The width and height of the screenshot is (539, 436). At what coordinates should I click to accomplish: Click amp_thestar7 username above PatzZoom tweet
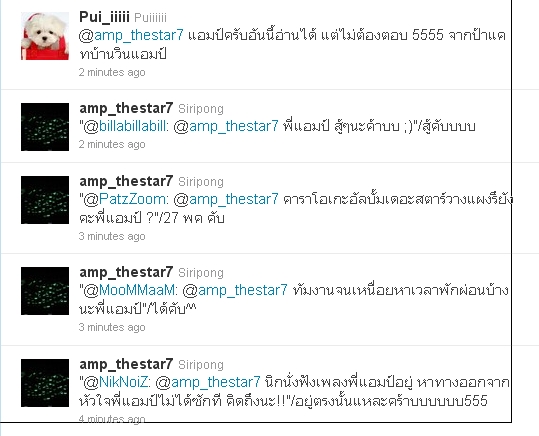click(x=126, y=181)
